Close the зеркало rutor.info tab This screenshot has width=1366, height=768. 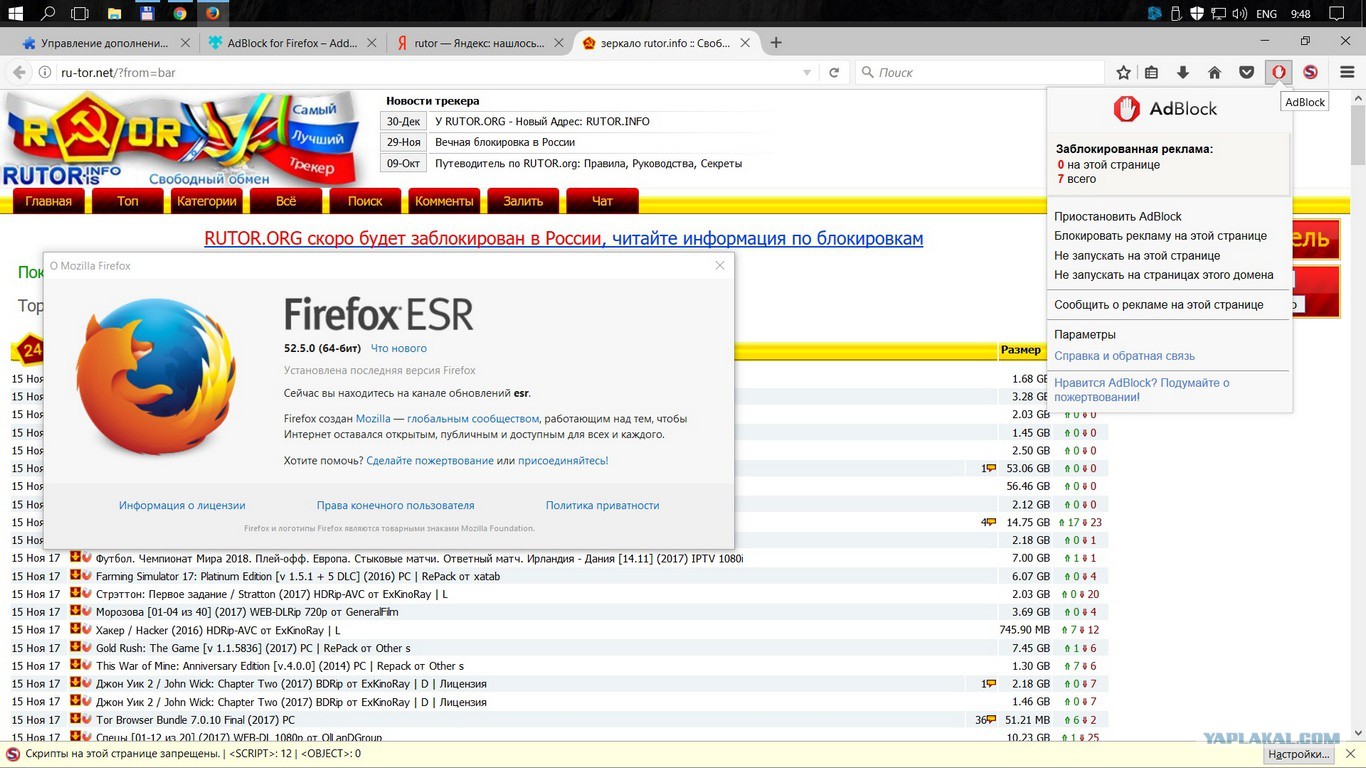tap(747, 43)
